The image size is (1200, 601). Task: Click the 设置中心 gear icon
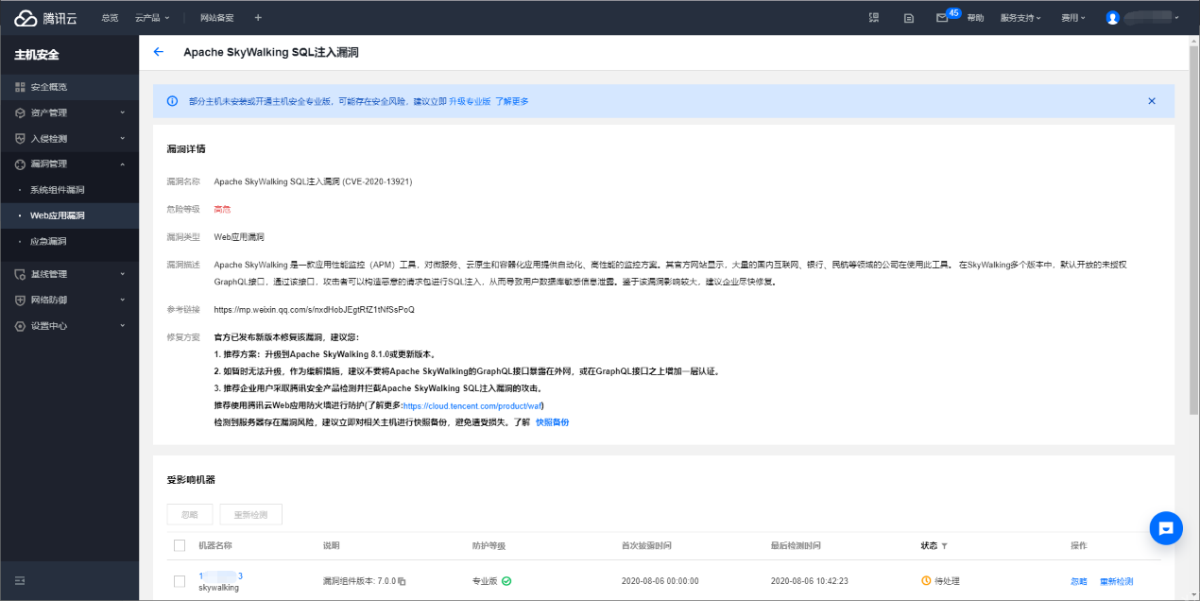(20, 326)
